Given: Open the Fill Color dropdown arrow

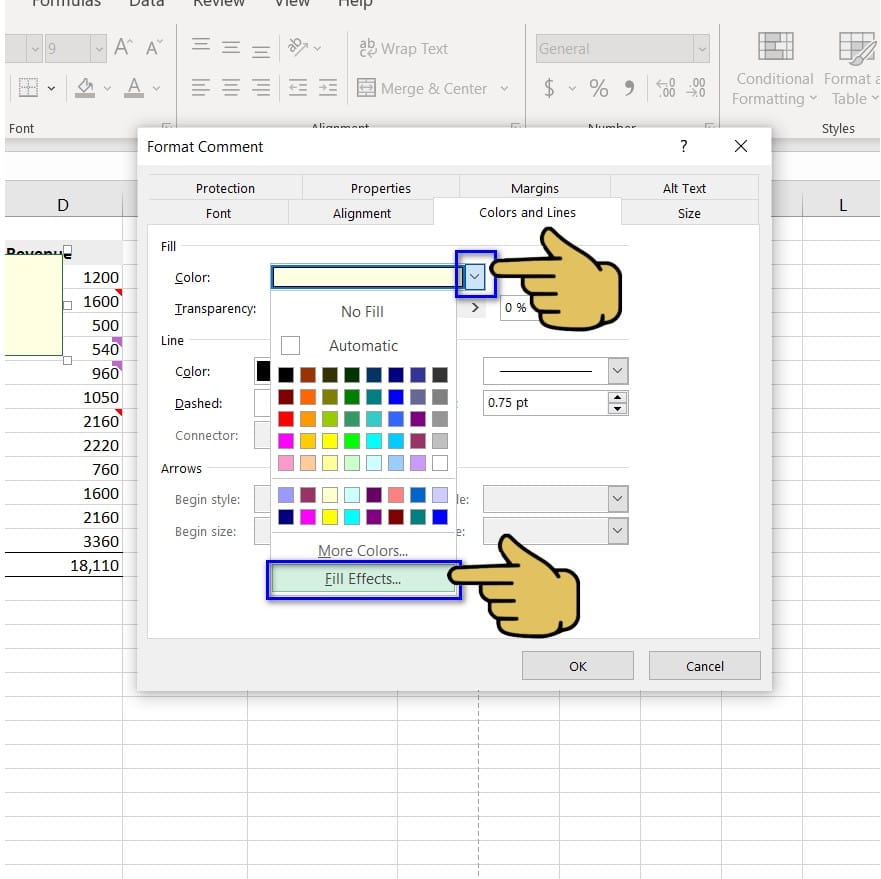Looking at the screenshot, I should coord(475,277).
